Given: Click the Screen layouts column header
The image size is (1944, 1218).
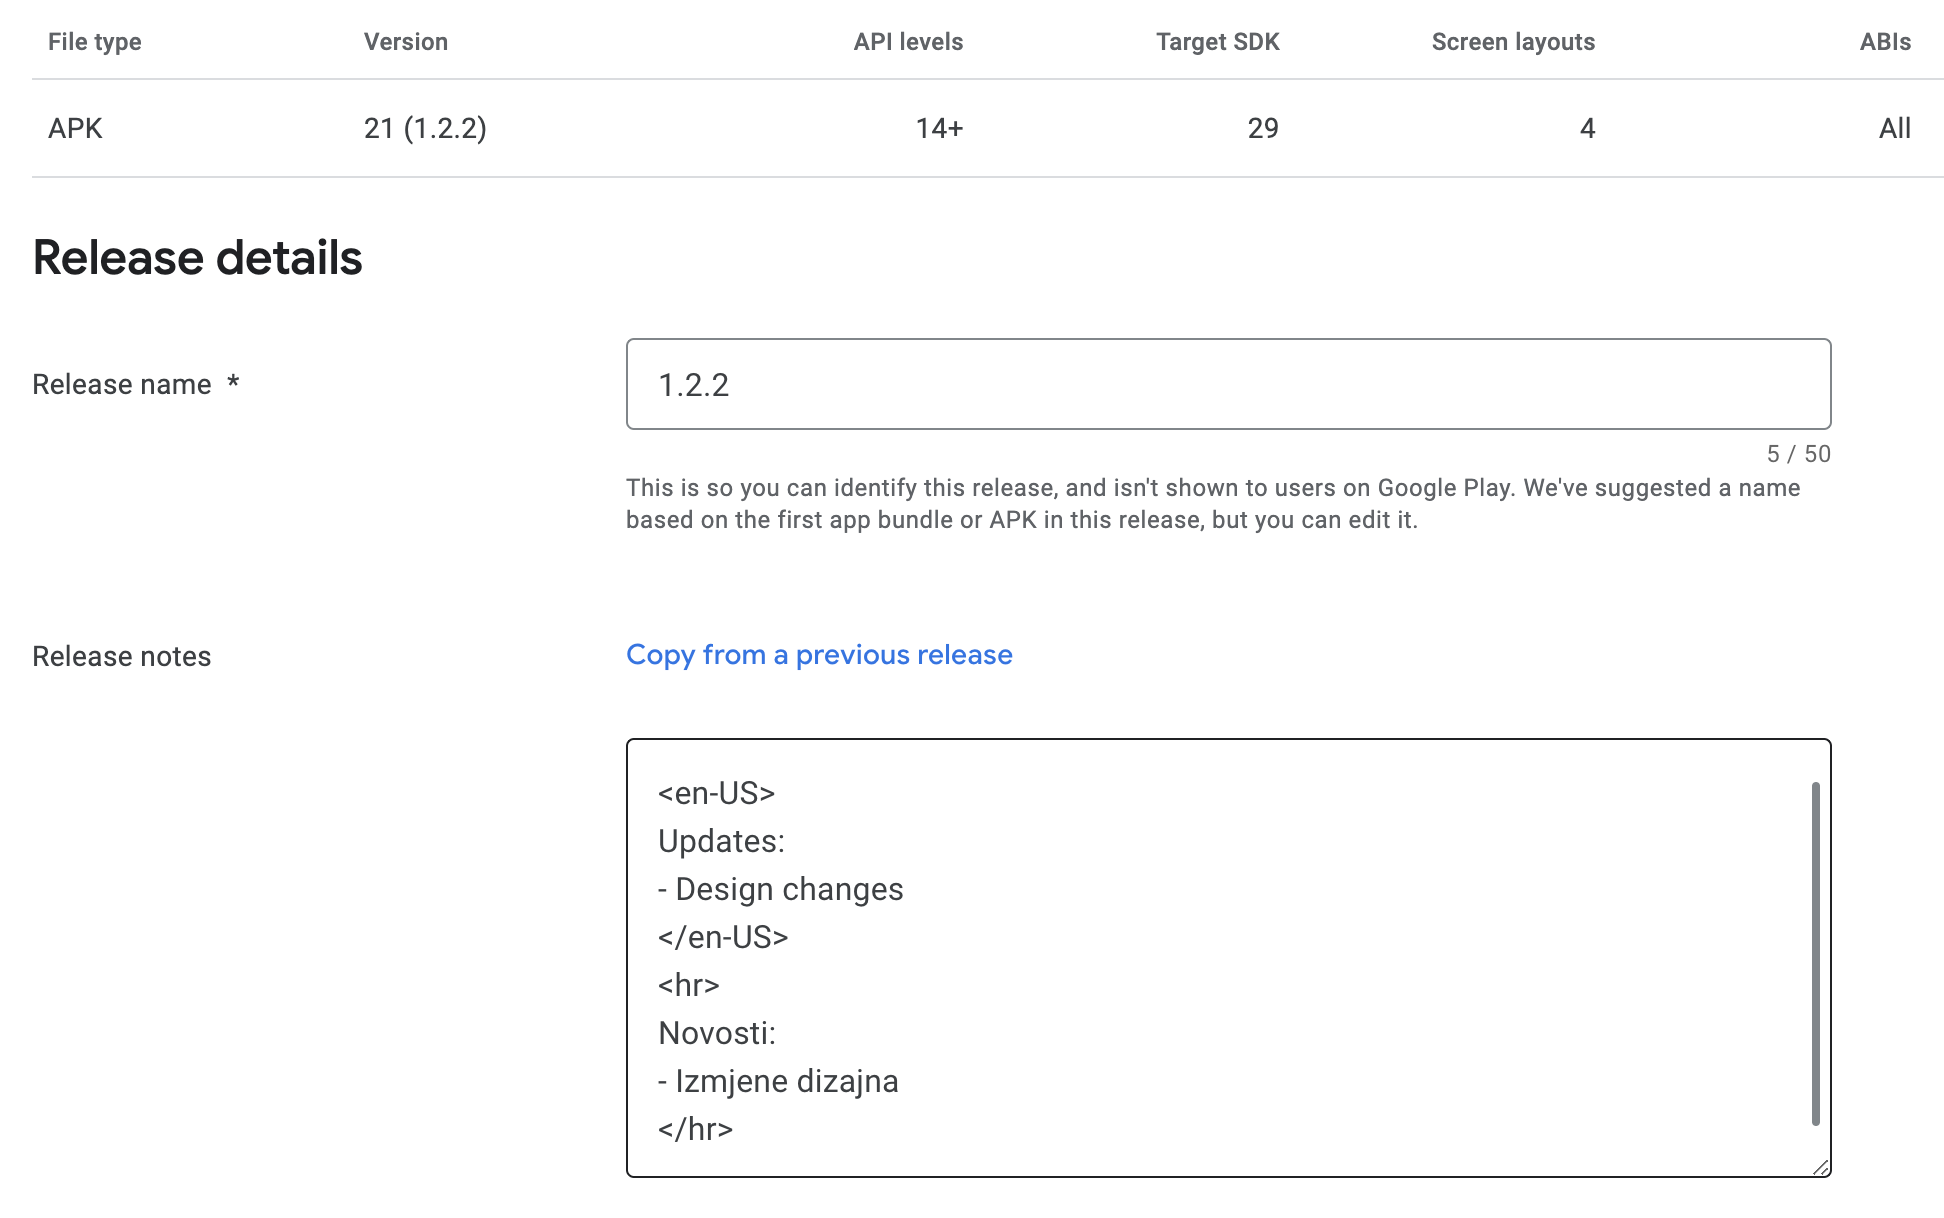Looking at the screenshot, I should [1513, 42].
